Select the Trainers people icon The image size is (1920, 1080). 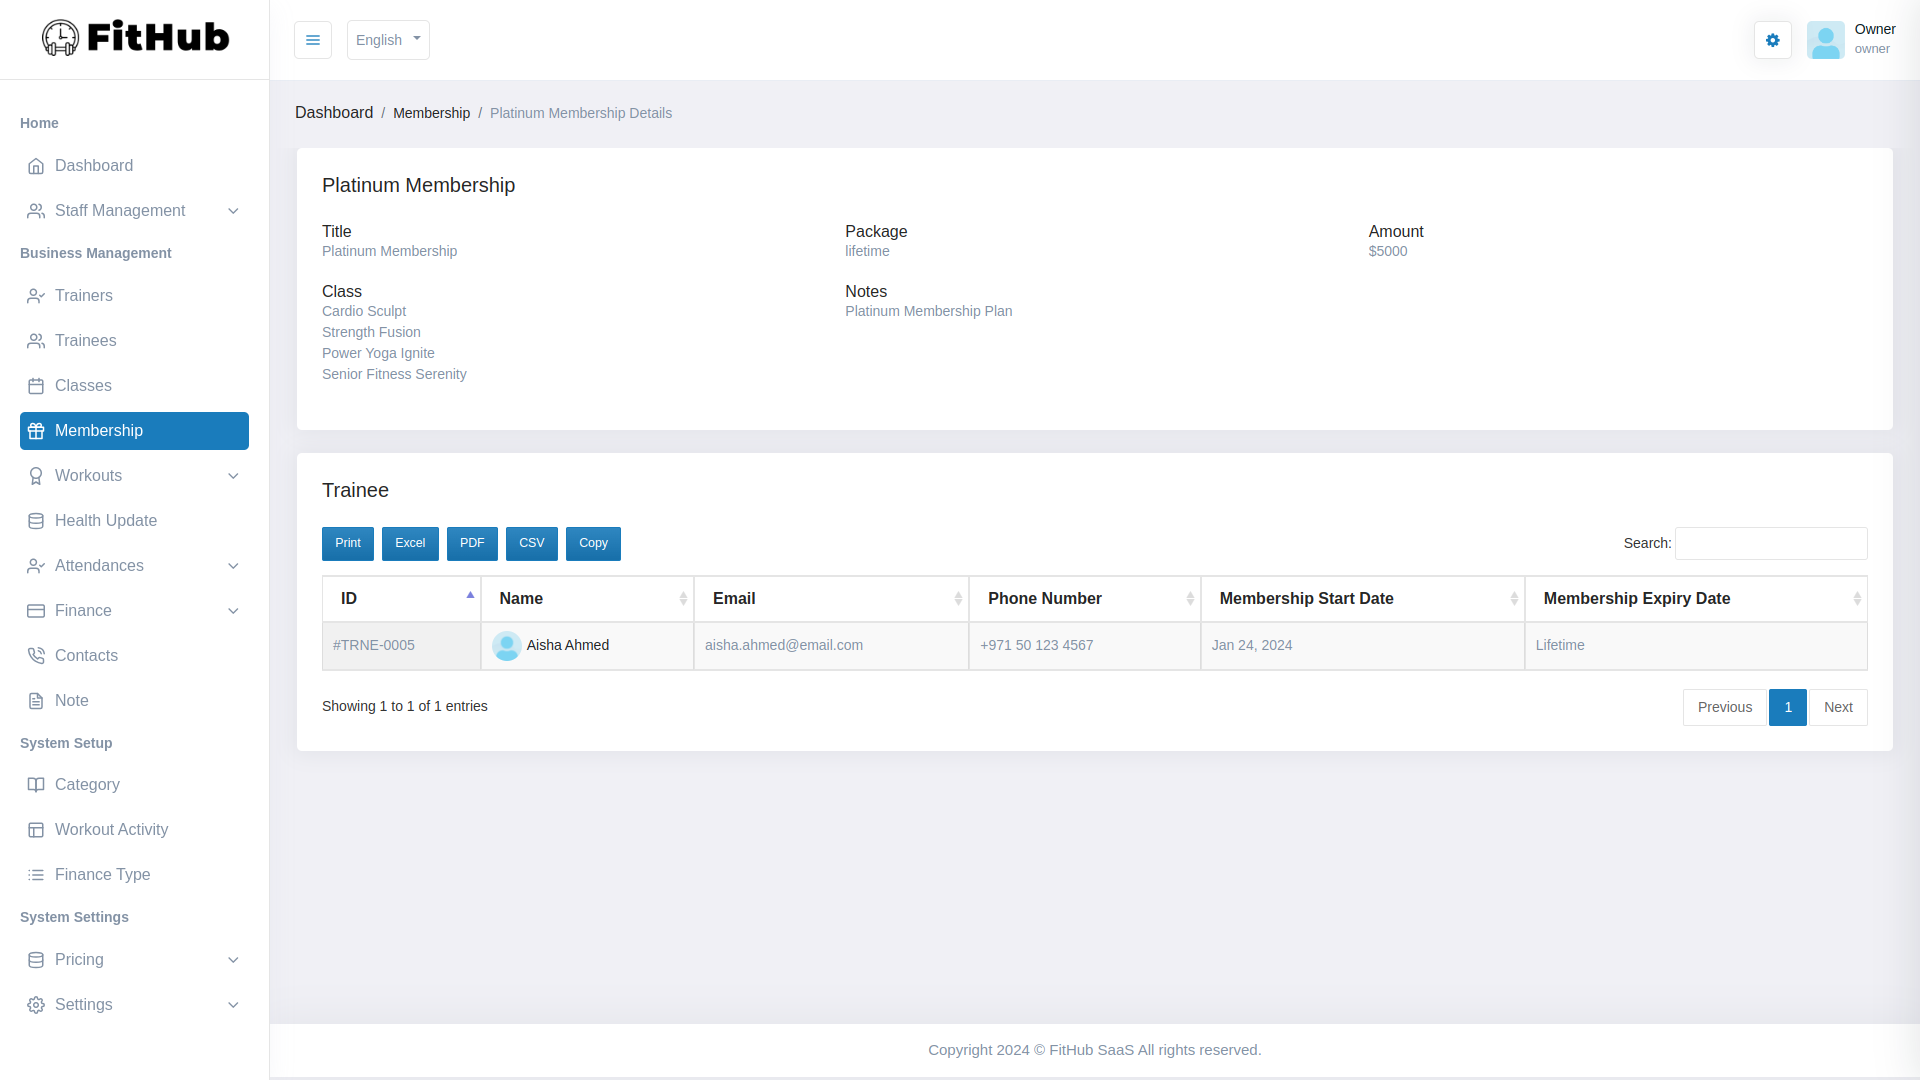(x=36, y=296)
